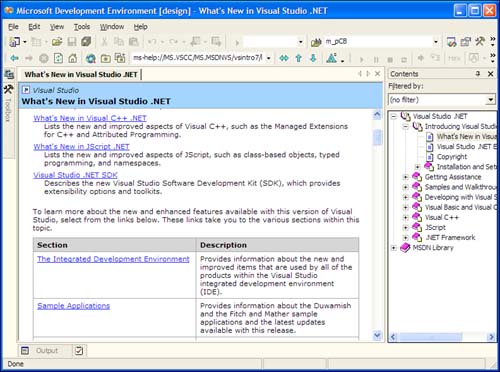Expand the MSDN Library node
Screen dimensions: 500x372
coord(394,248)
